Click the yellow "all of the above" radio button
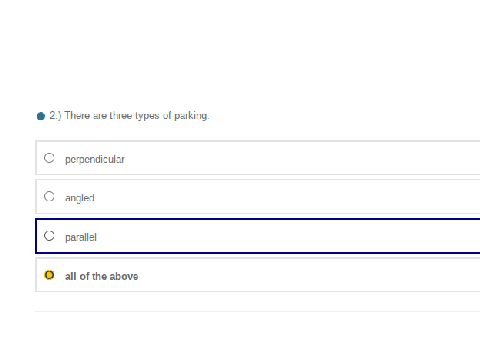Viewport: 480px width, 360px height. coord(49,275)
